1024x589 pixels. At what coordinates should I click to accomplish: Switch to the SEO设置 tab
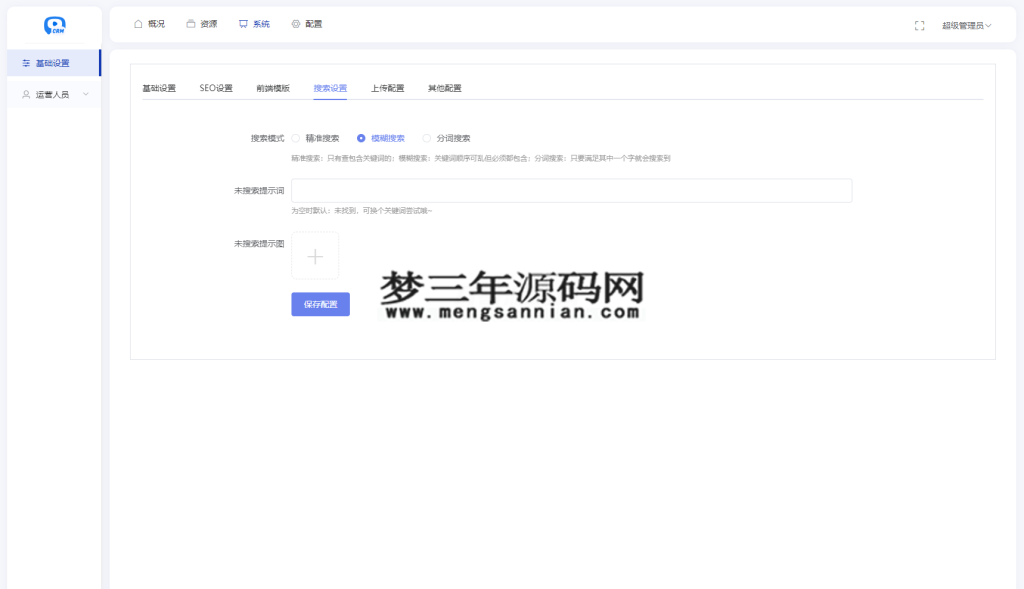[216, 88]
